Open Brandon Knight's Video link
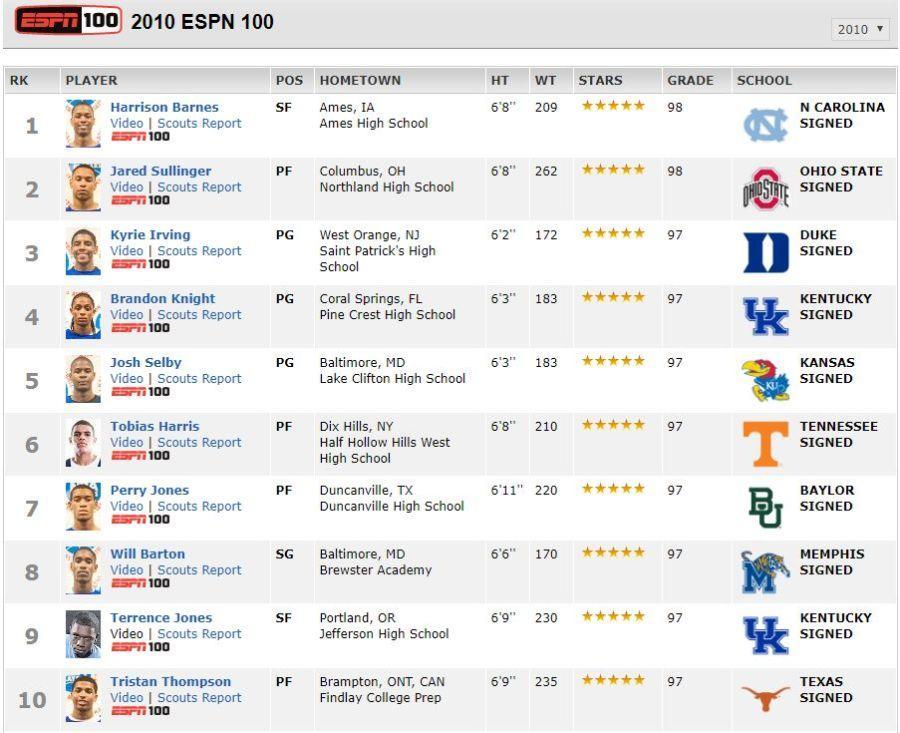Image resolution: width=900 pixels, height=733 pixels. [126, 315]
